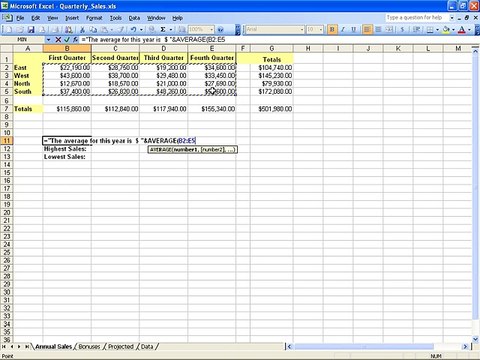Open the Font Color dropdown arrow
Viewport: 480px width, 360px height.
(x=469, y=30)
